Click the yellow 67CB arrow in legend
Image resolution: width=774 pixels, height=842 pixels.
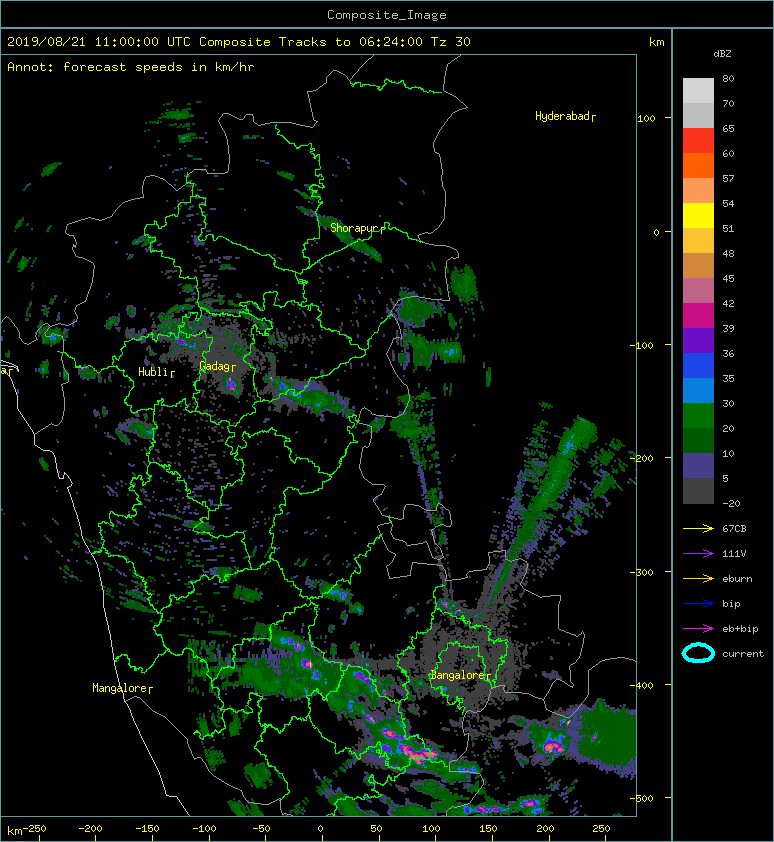click(x=698, y=528)
